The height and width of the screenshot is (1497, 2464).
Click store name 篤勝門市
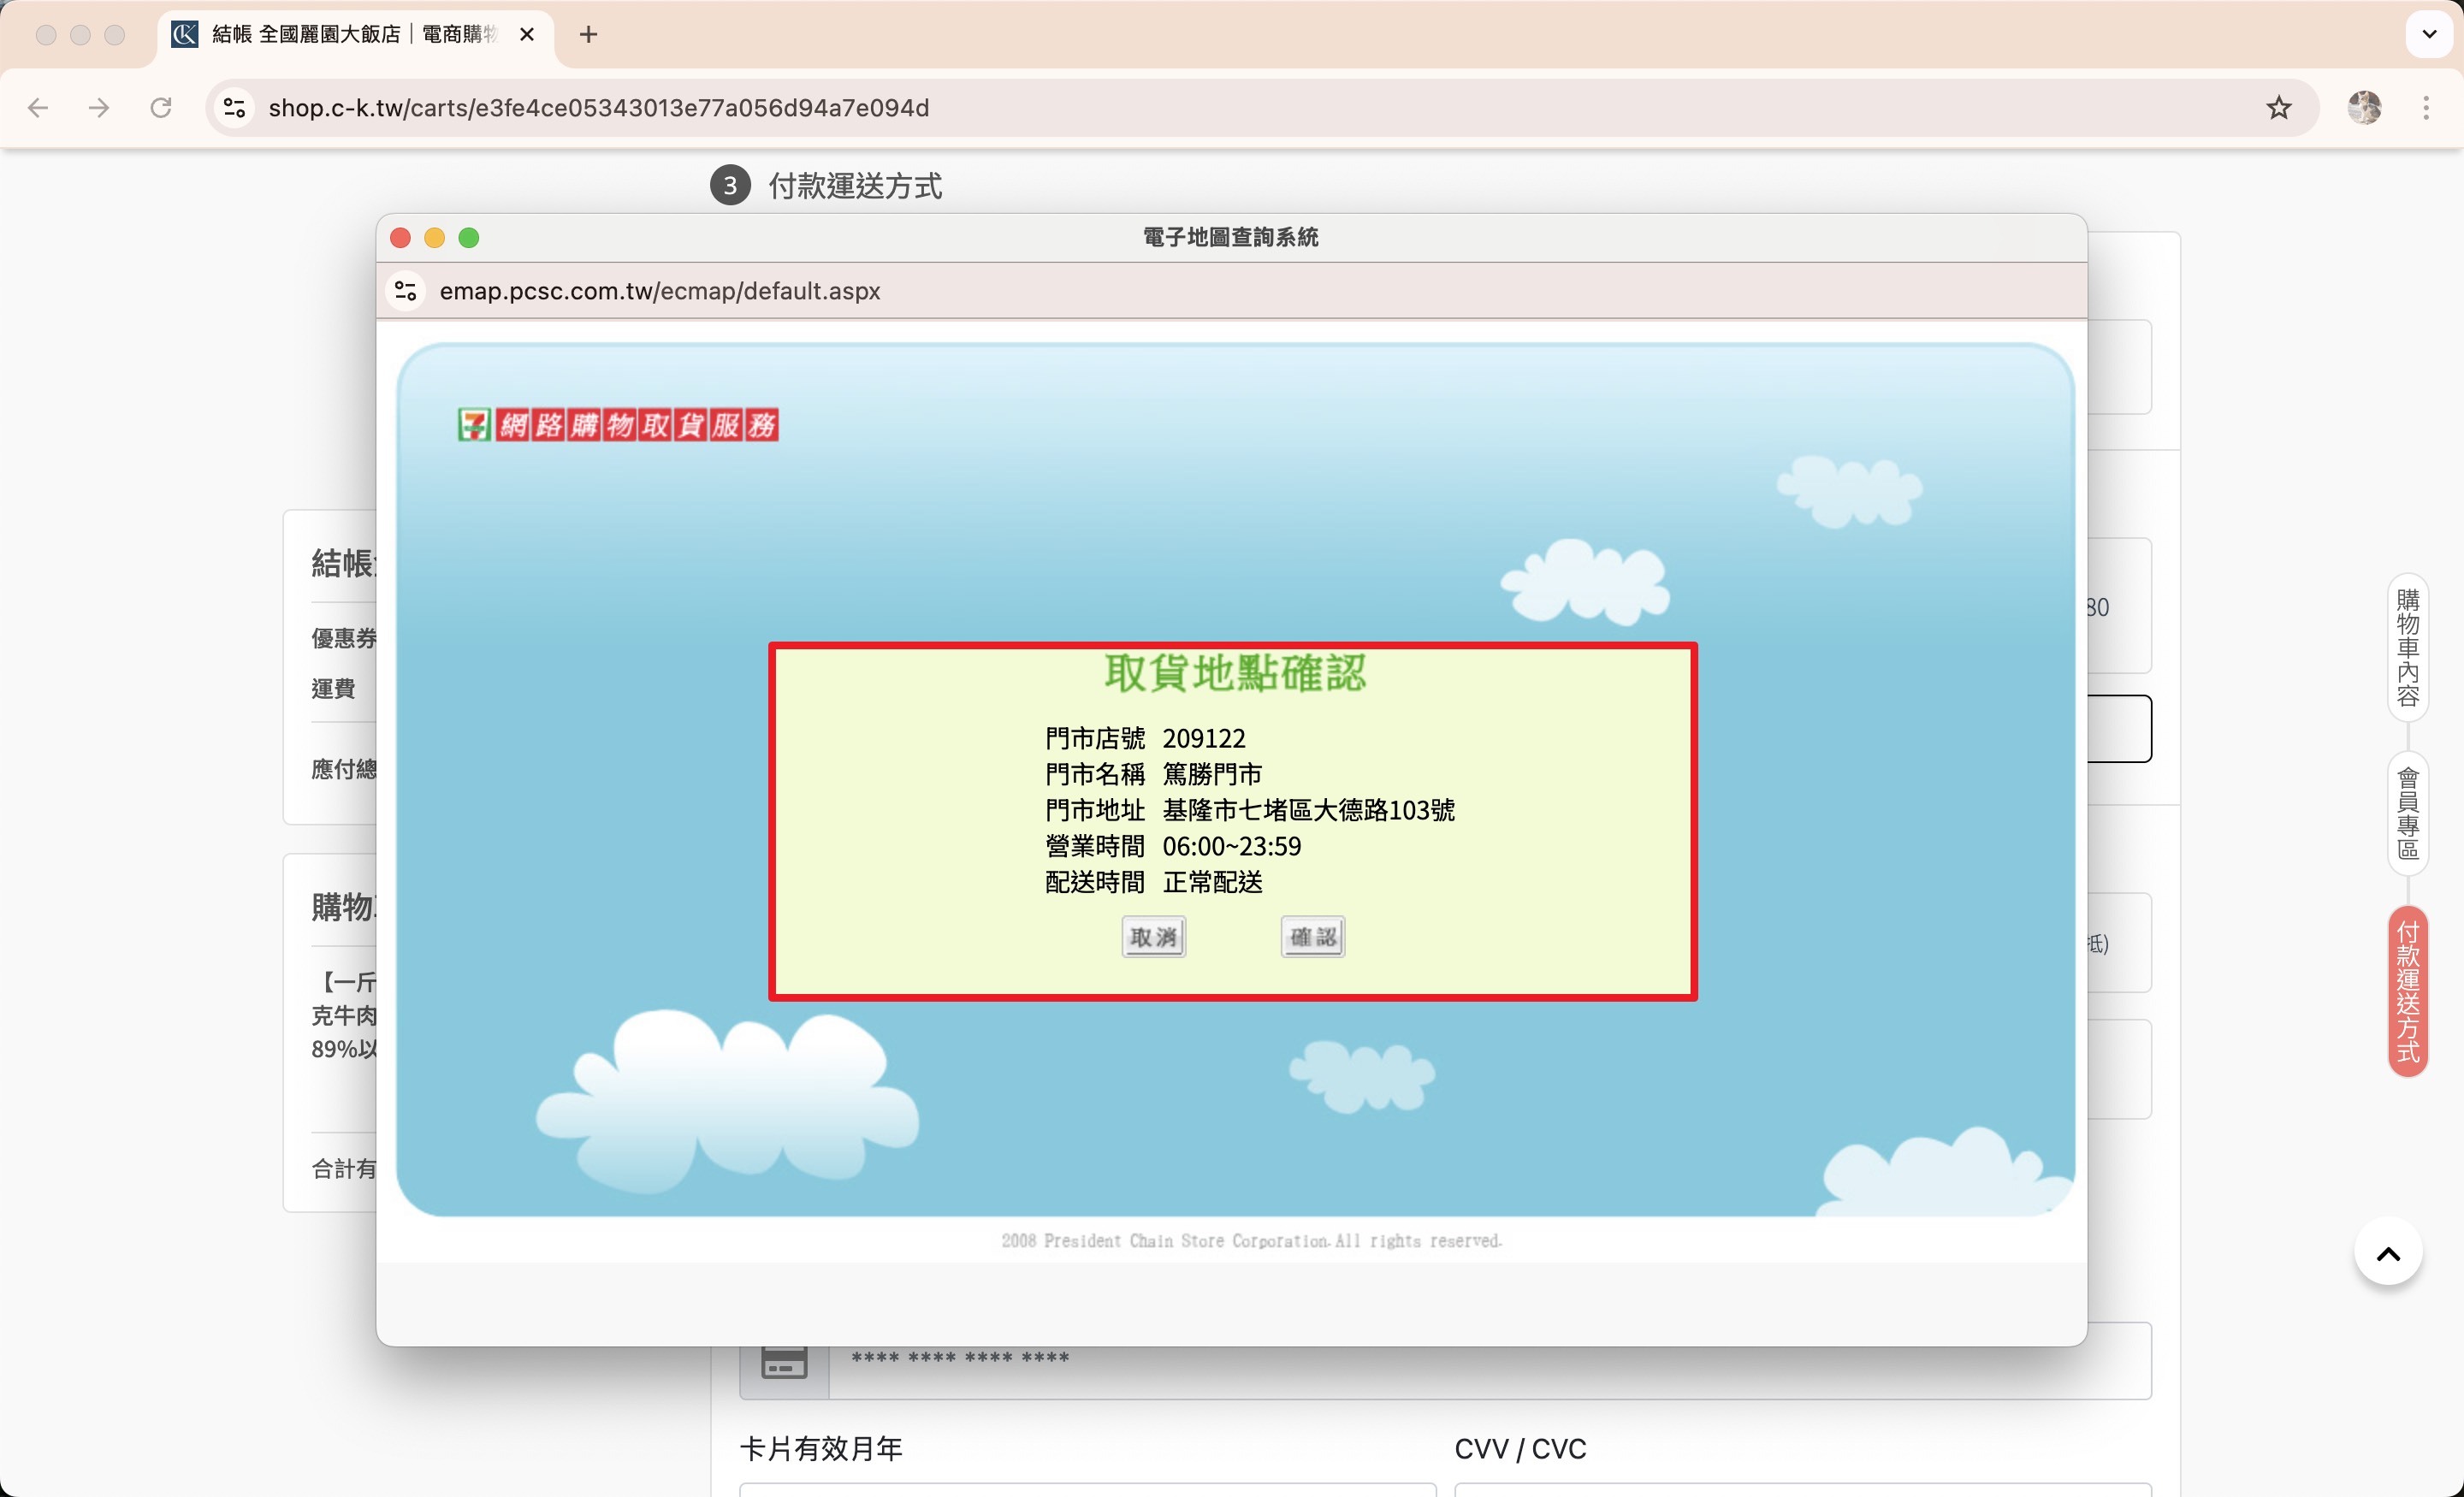click(x=1212, y=774)
